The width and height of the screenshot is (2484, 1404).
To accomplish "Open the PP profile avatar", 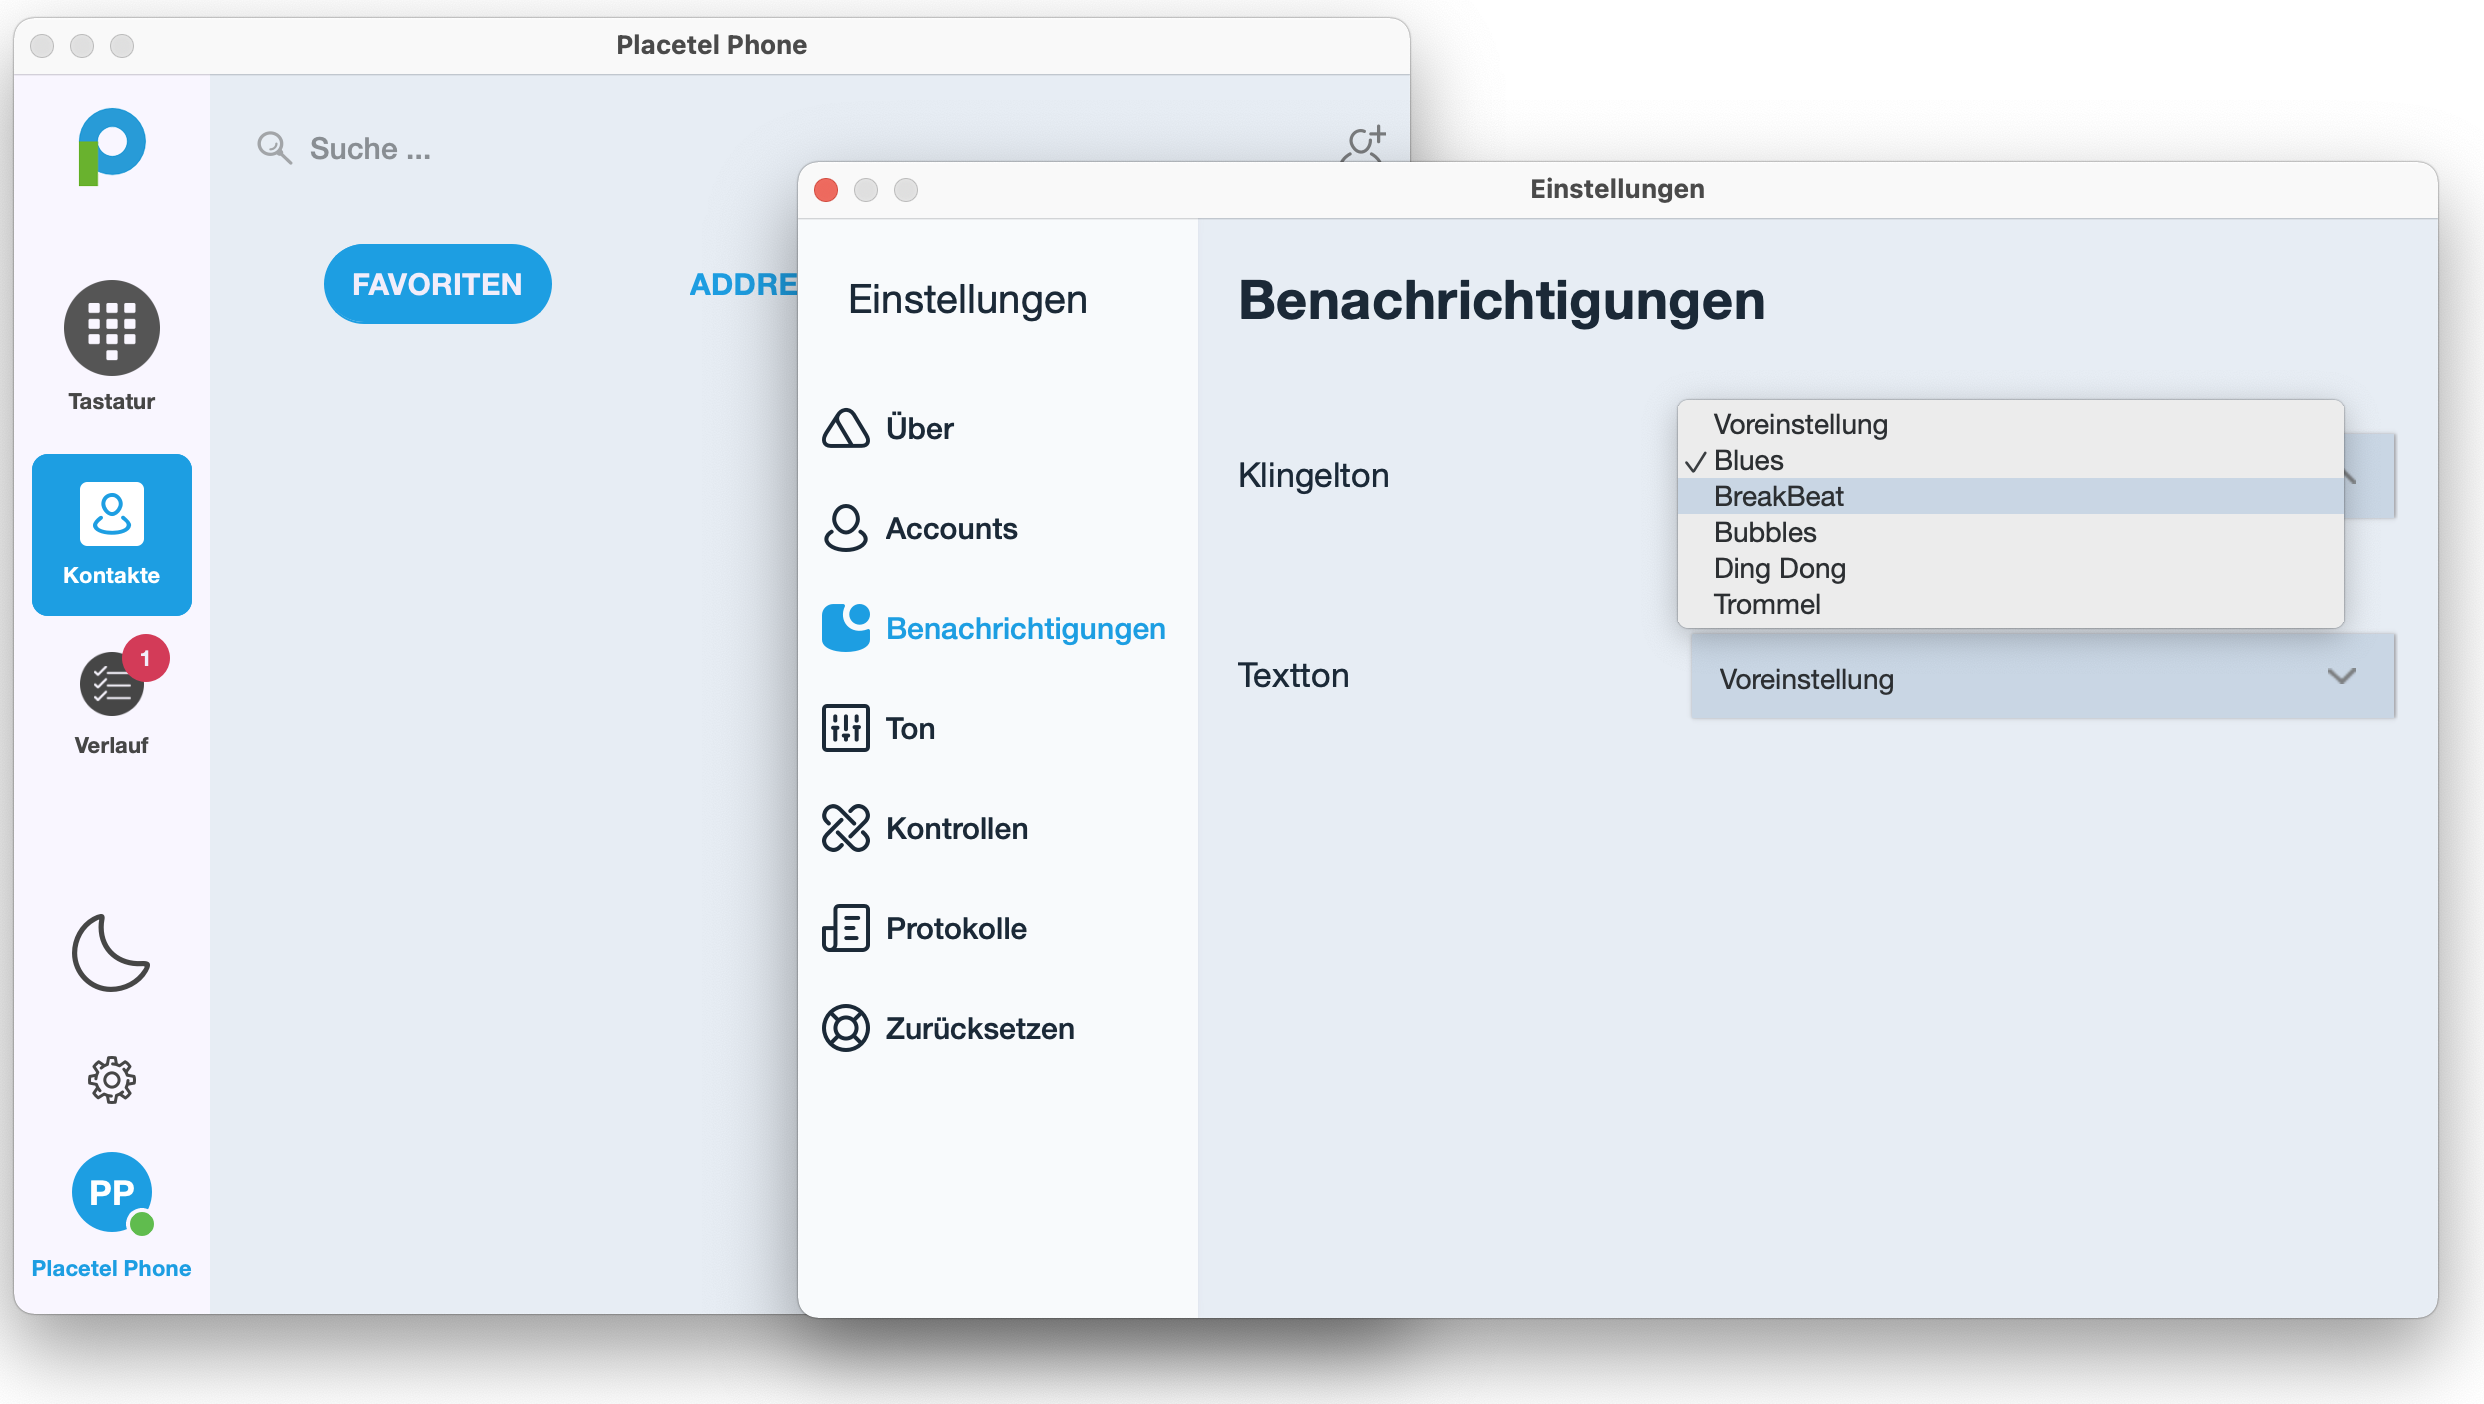I will coord(111,1193).
